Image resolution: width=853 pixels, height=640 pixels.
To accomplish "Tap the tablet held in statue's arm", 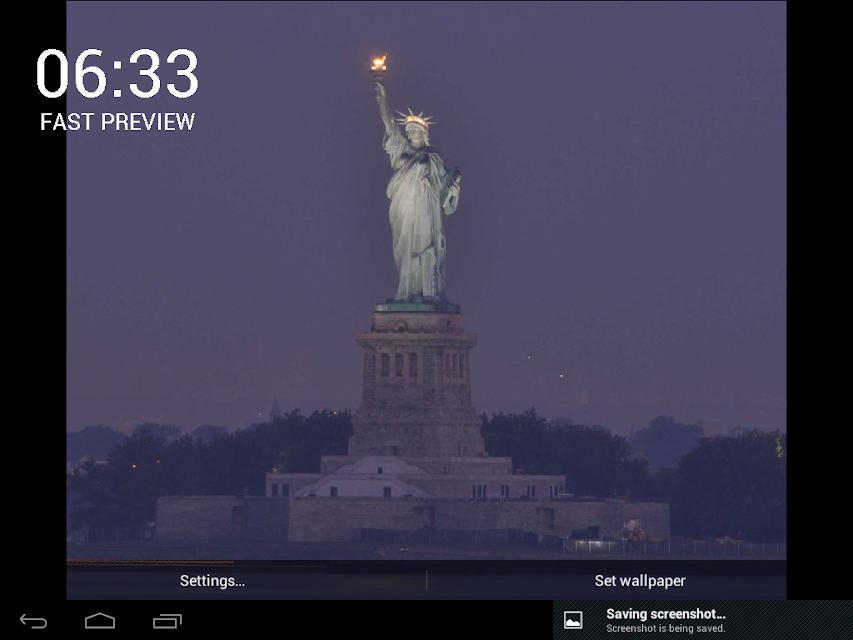I will click(453, 189).
